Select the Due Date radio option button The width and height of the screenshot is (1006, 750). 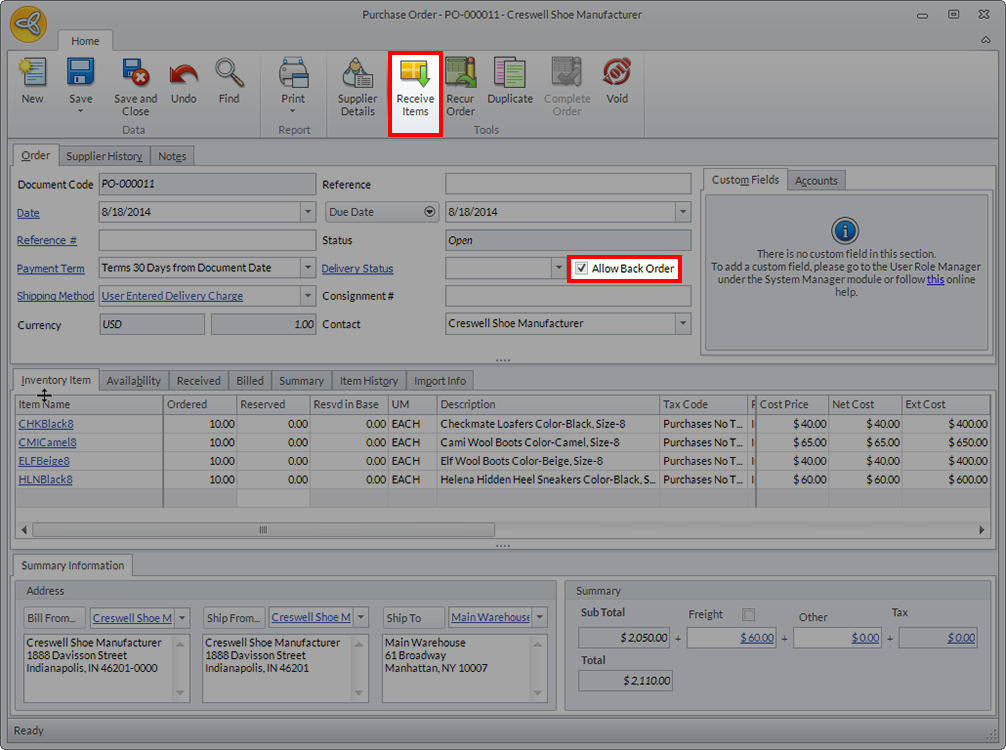click(x=430, y=212)
